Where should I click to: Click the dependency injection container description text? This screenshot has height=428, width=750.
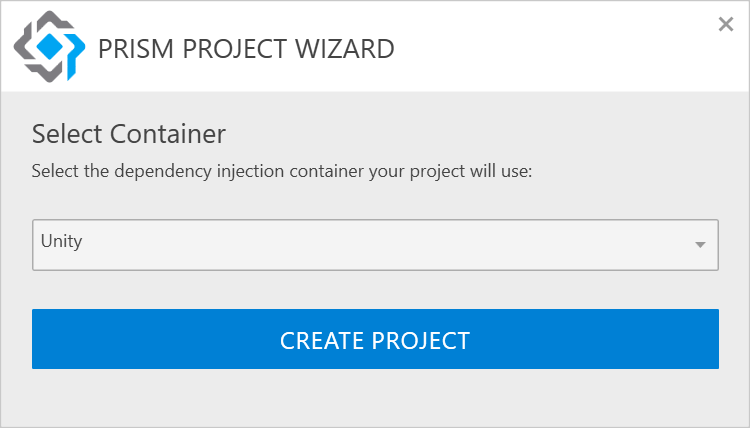pos(282,171)
